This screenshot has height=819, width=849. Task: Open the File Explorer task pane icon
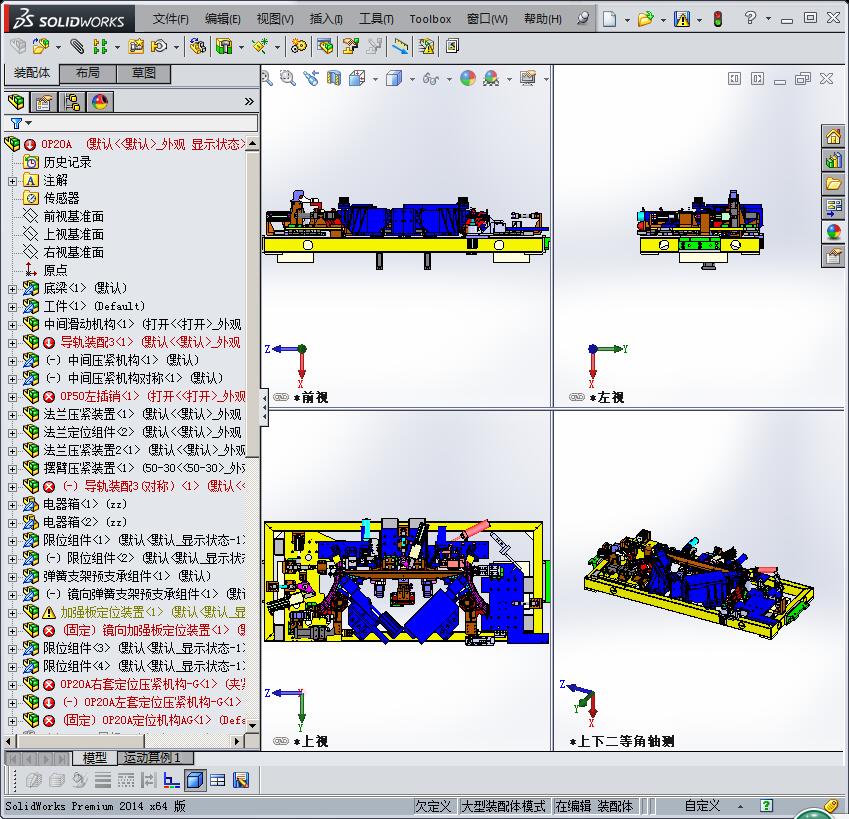[x=833, y=184]
